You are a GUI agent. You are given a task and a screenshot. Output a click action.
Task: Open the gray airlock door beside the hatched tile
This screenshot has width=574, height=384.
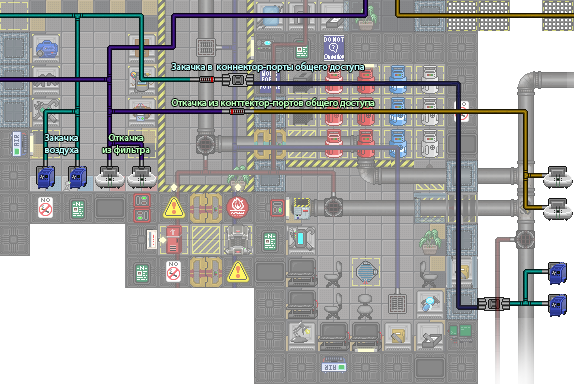(238, 240)
